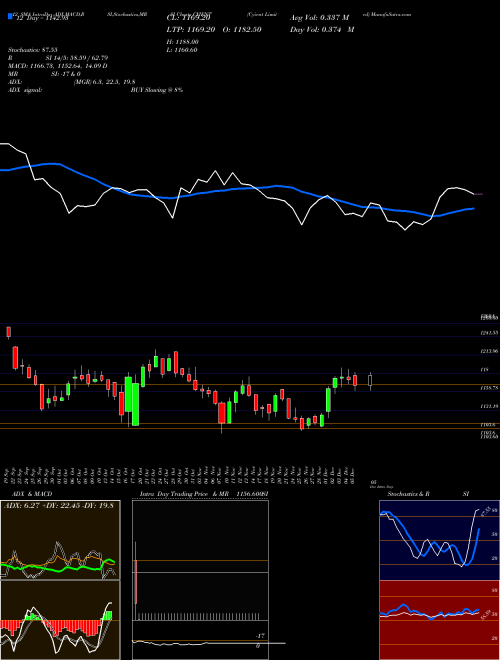The image size is (500, 660).
Task: Click the ADX (MGR) 6.3, 22.5, 19.8 values
Action: tap(104, 82)
